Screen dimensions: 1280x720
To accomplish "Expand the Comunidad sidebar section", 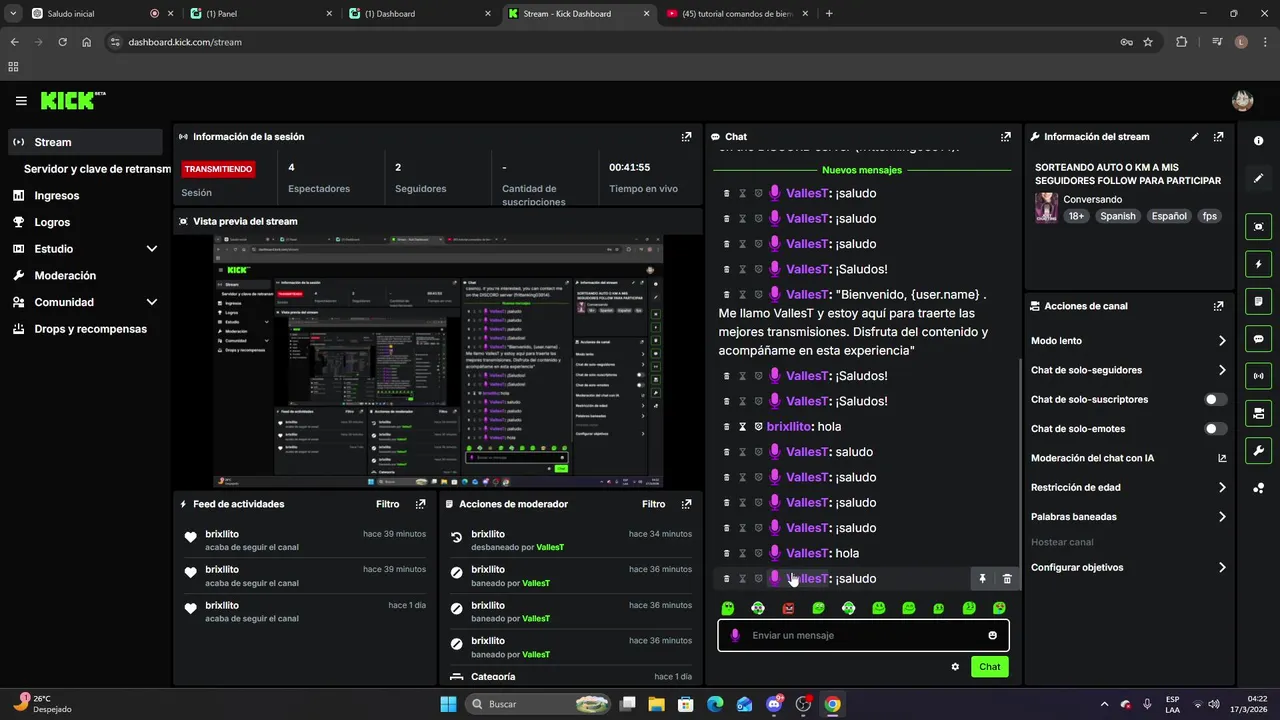I will pyautogui.click(x=152, y=302).
